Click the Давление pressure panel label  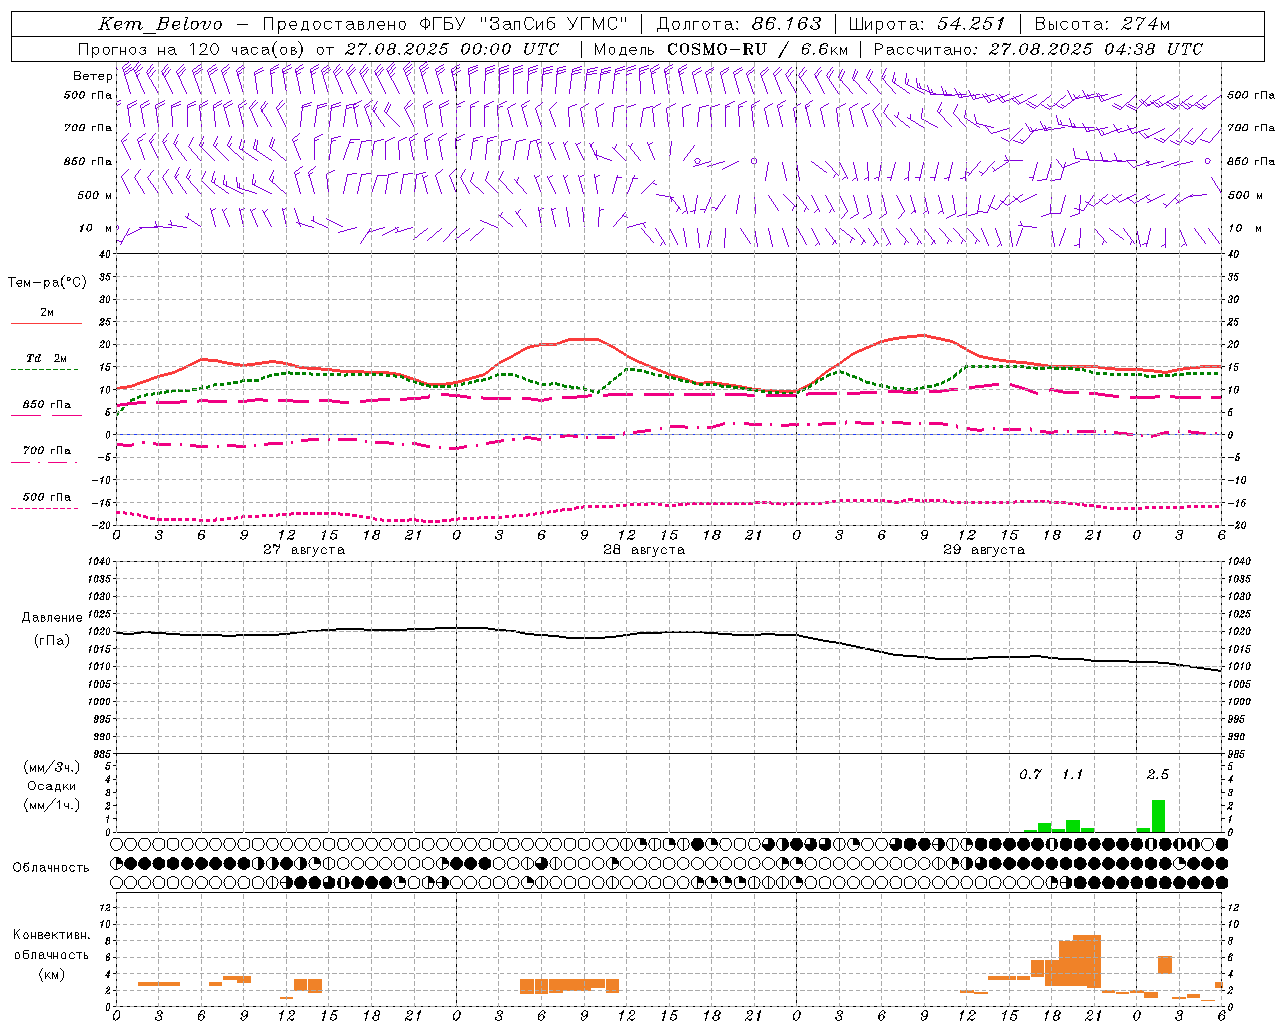[x=52, y=618]
